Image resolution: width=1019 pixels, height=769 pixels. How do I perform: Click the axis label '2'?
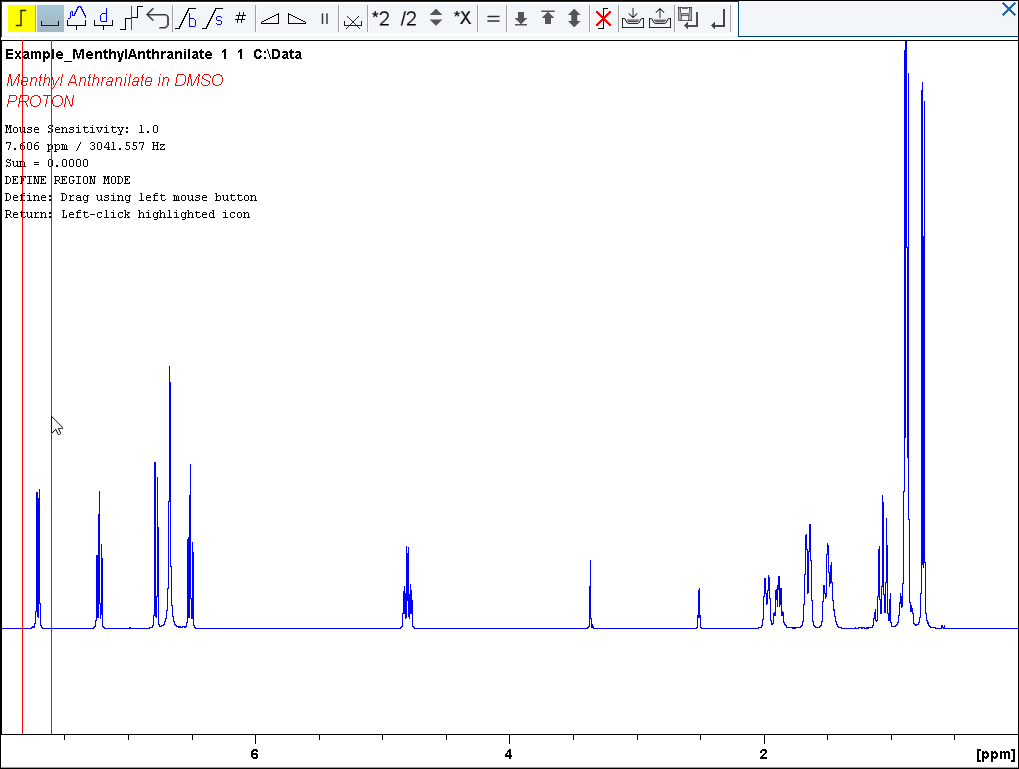(764, 754)
